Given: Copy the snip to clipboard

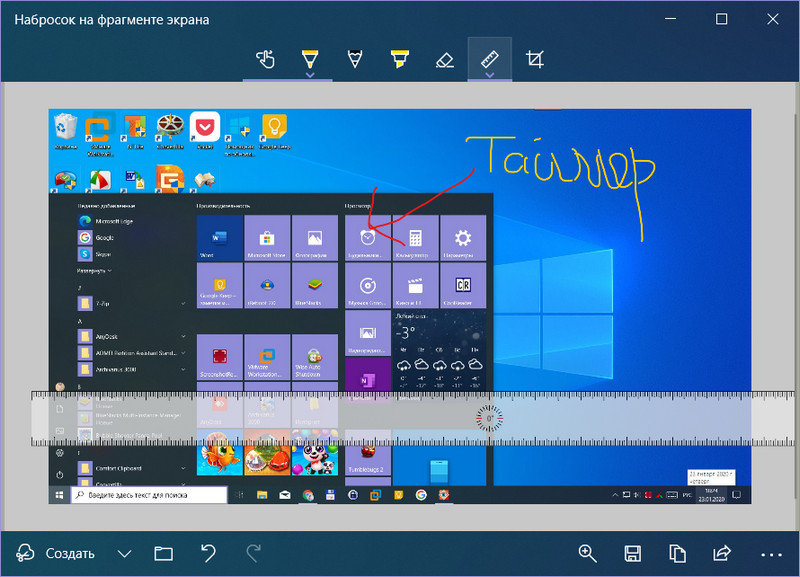Looking at the screenshot, I should click(x=677, y=554).
